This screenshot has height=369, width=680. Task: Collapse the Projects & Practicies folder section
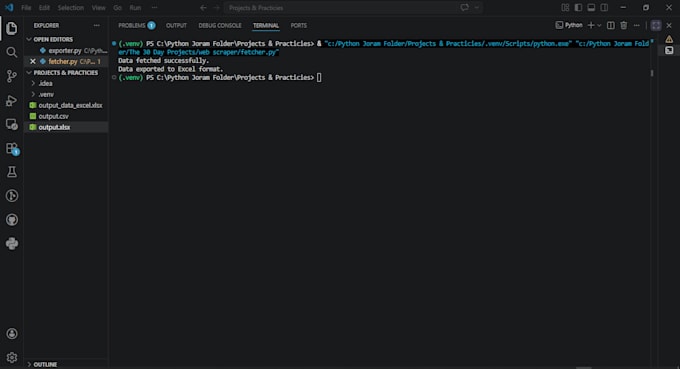tap(29, 72)
